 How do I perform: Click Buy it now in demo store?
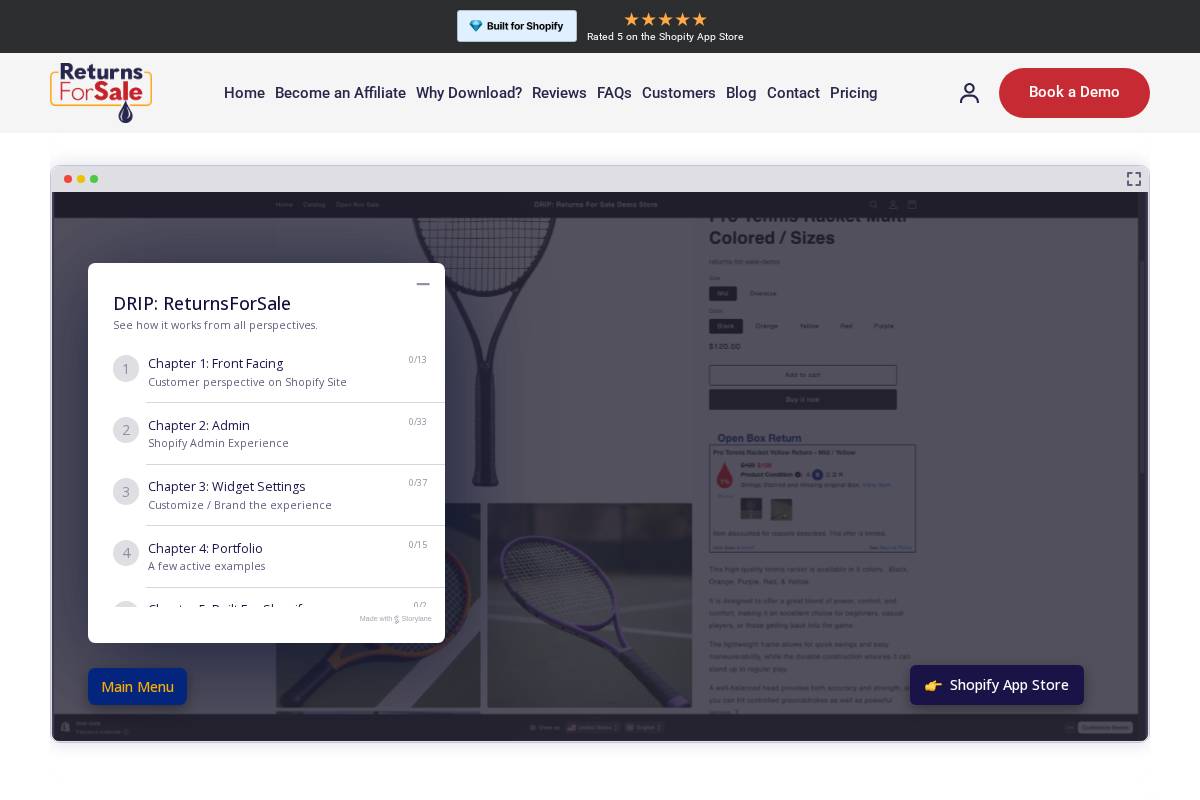click(803, 399)
